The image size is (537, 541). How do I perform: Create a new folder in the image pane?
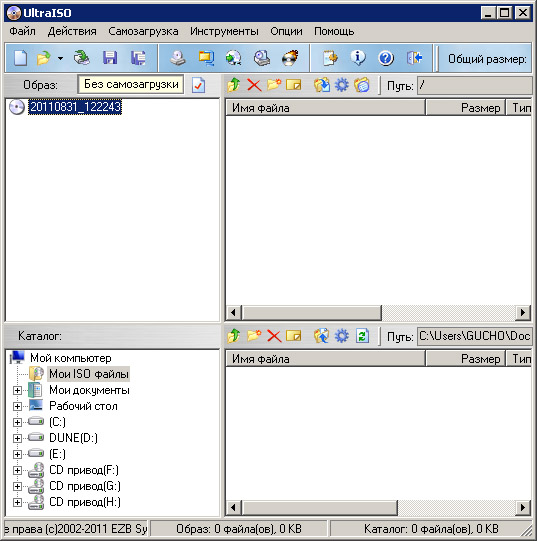[274, 85]
